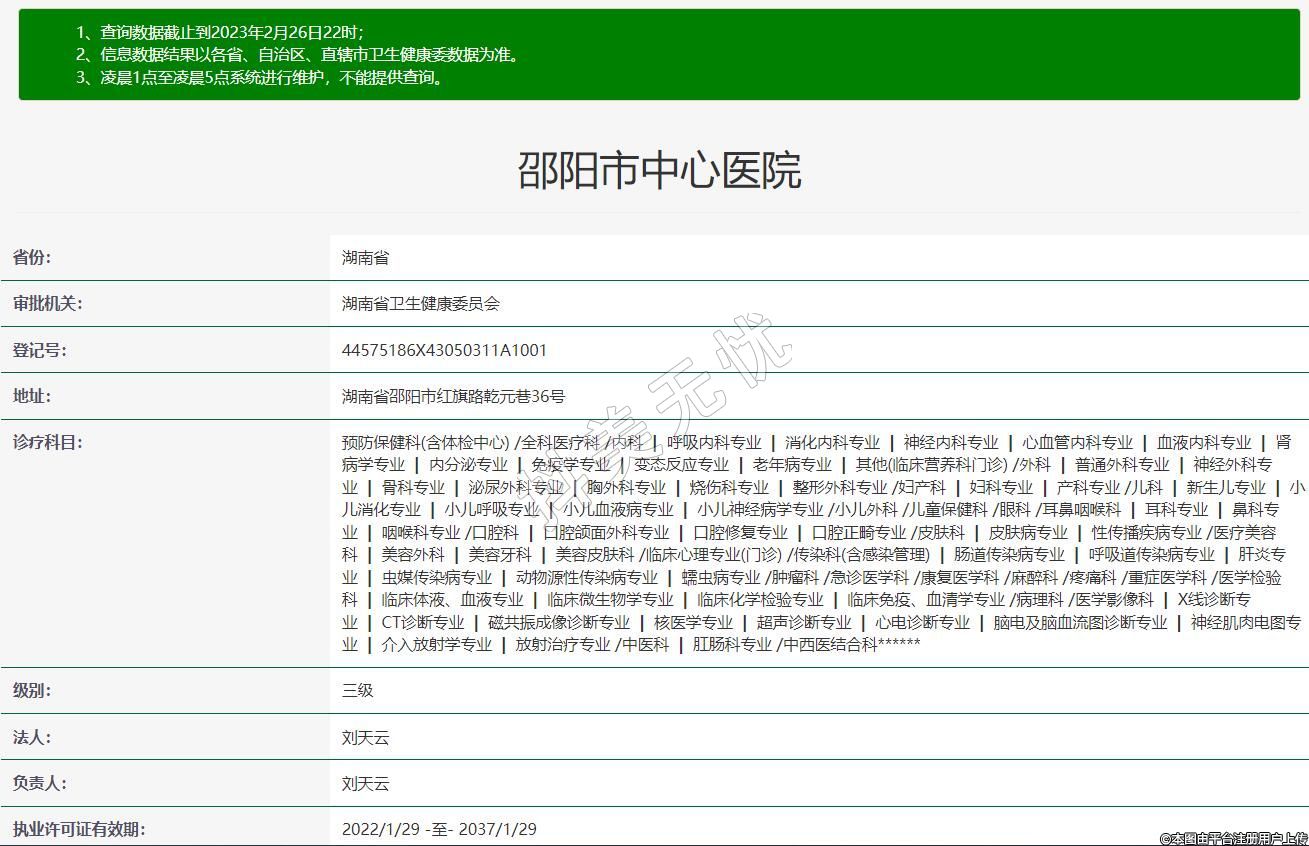Select the 三级 level value
This screenshot has height=846, width=1309.
pos(357,691)
